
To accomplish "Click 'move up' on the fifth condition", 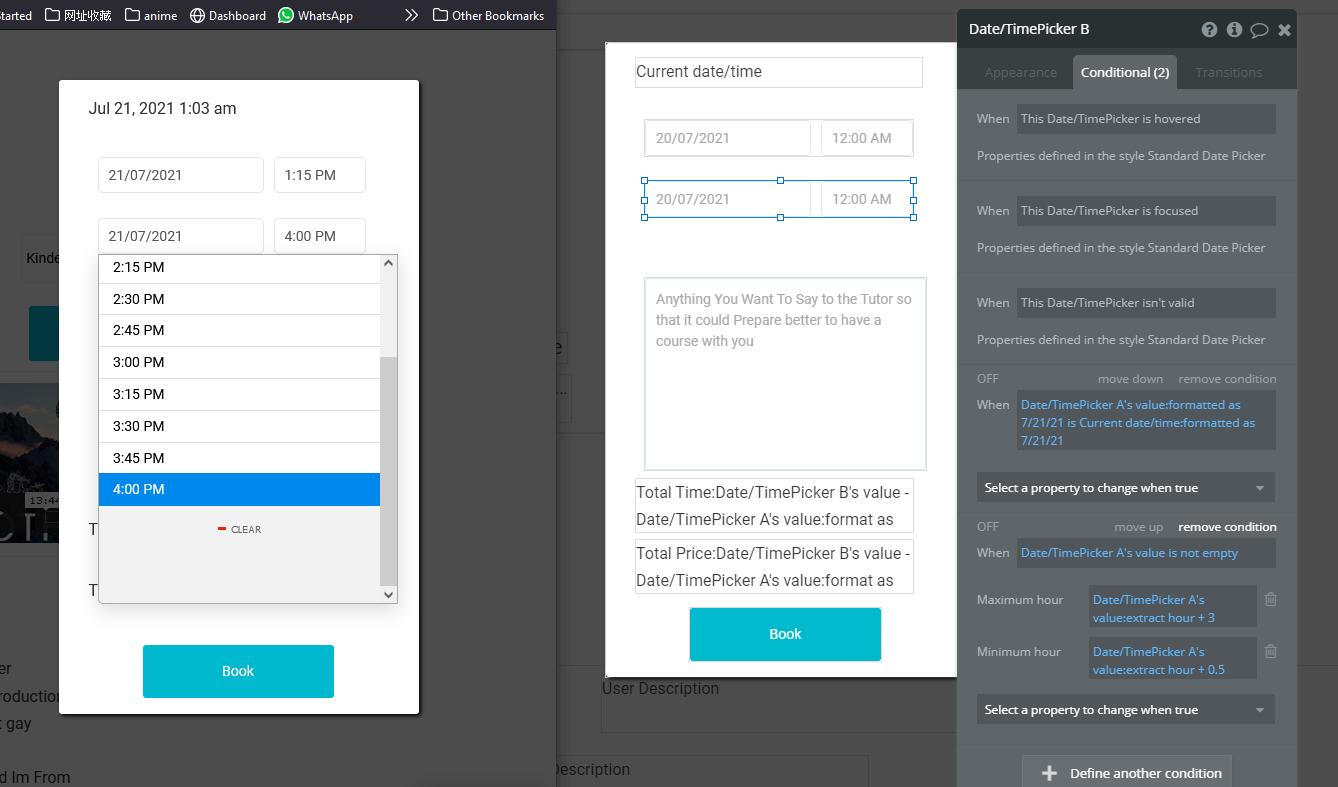I will pyautogui.click(x=1139, y=527).
